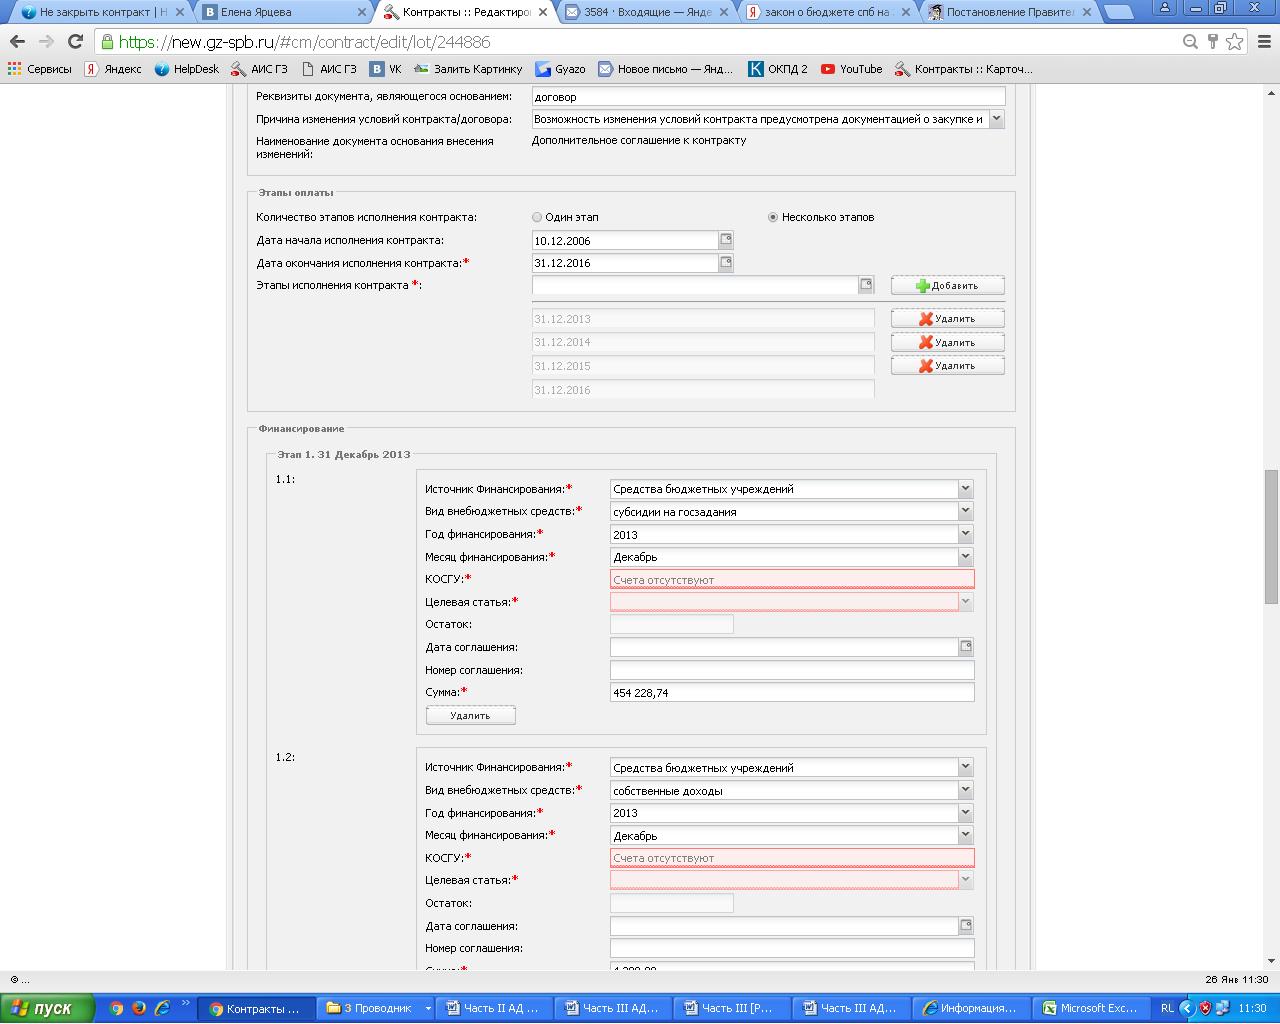The width and height of the screenshot is (1280, 1024).
Task: Open the ОКПД 2 bookmark
Action: [x=777, y=69]
